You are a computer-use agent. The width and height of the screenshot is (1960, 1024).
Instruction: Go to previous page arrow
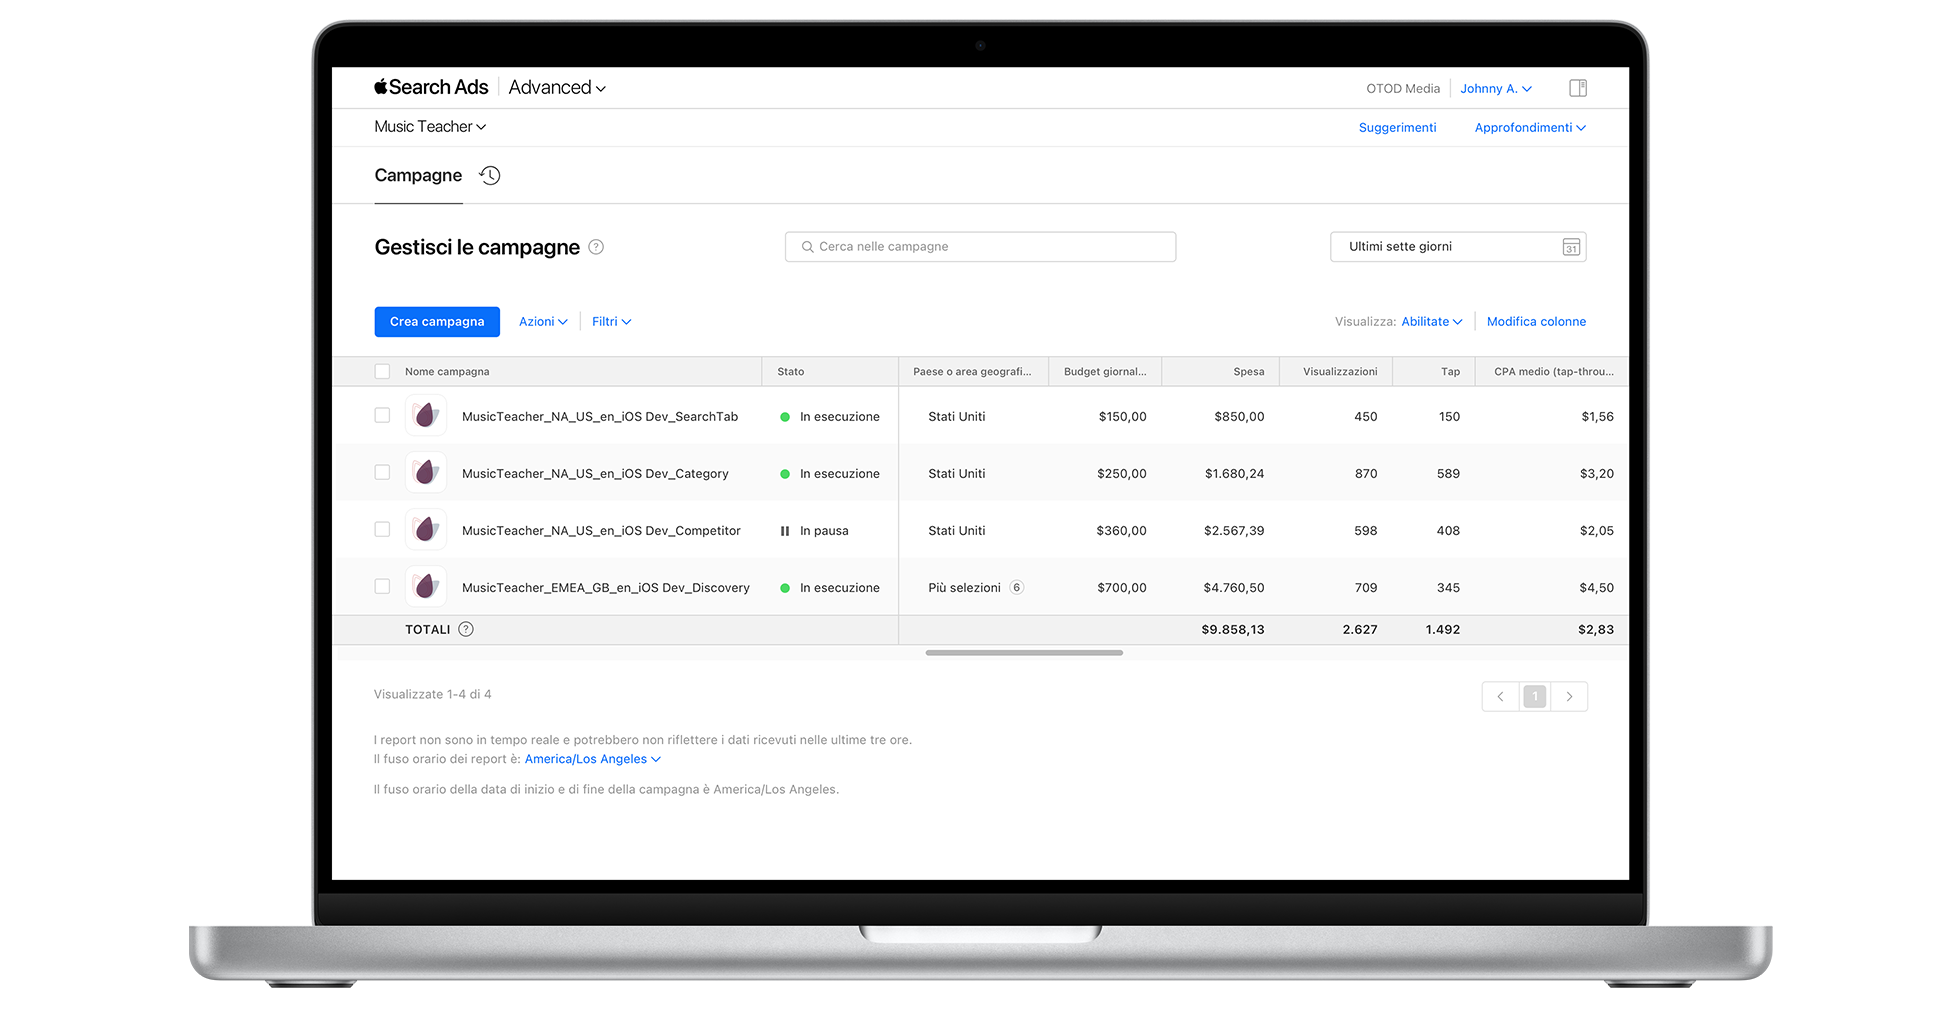(1500, 696)
